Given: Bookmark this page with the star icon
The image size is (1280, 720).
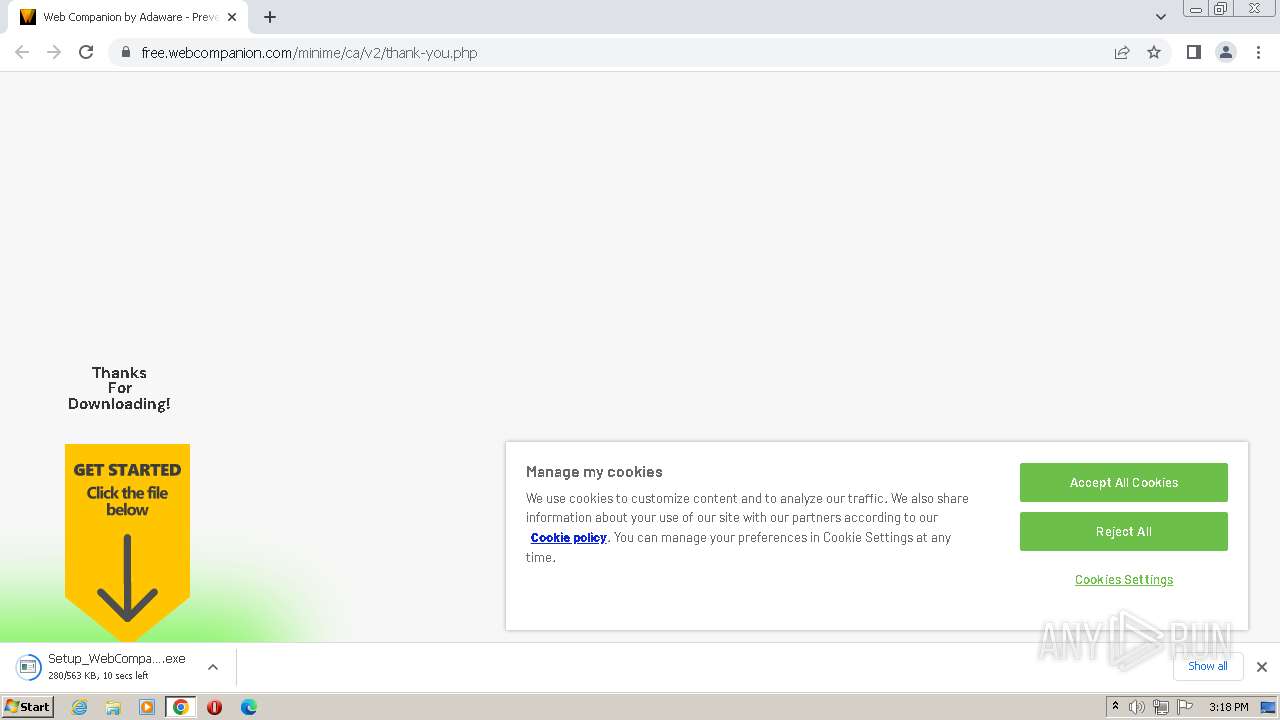Looking at the screenshot, I should click(1154, 52).
